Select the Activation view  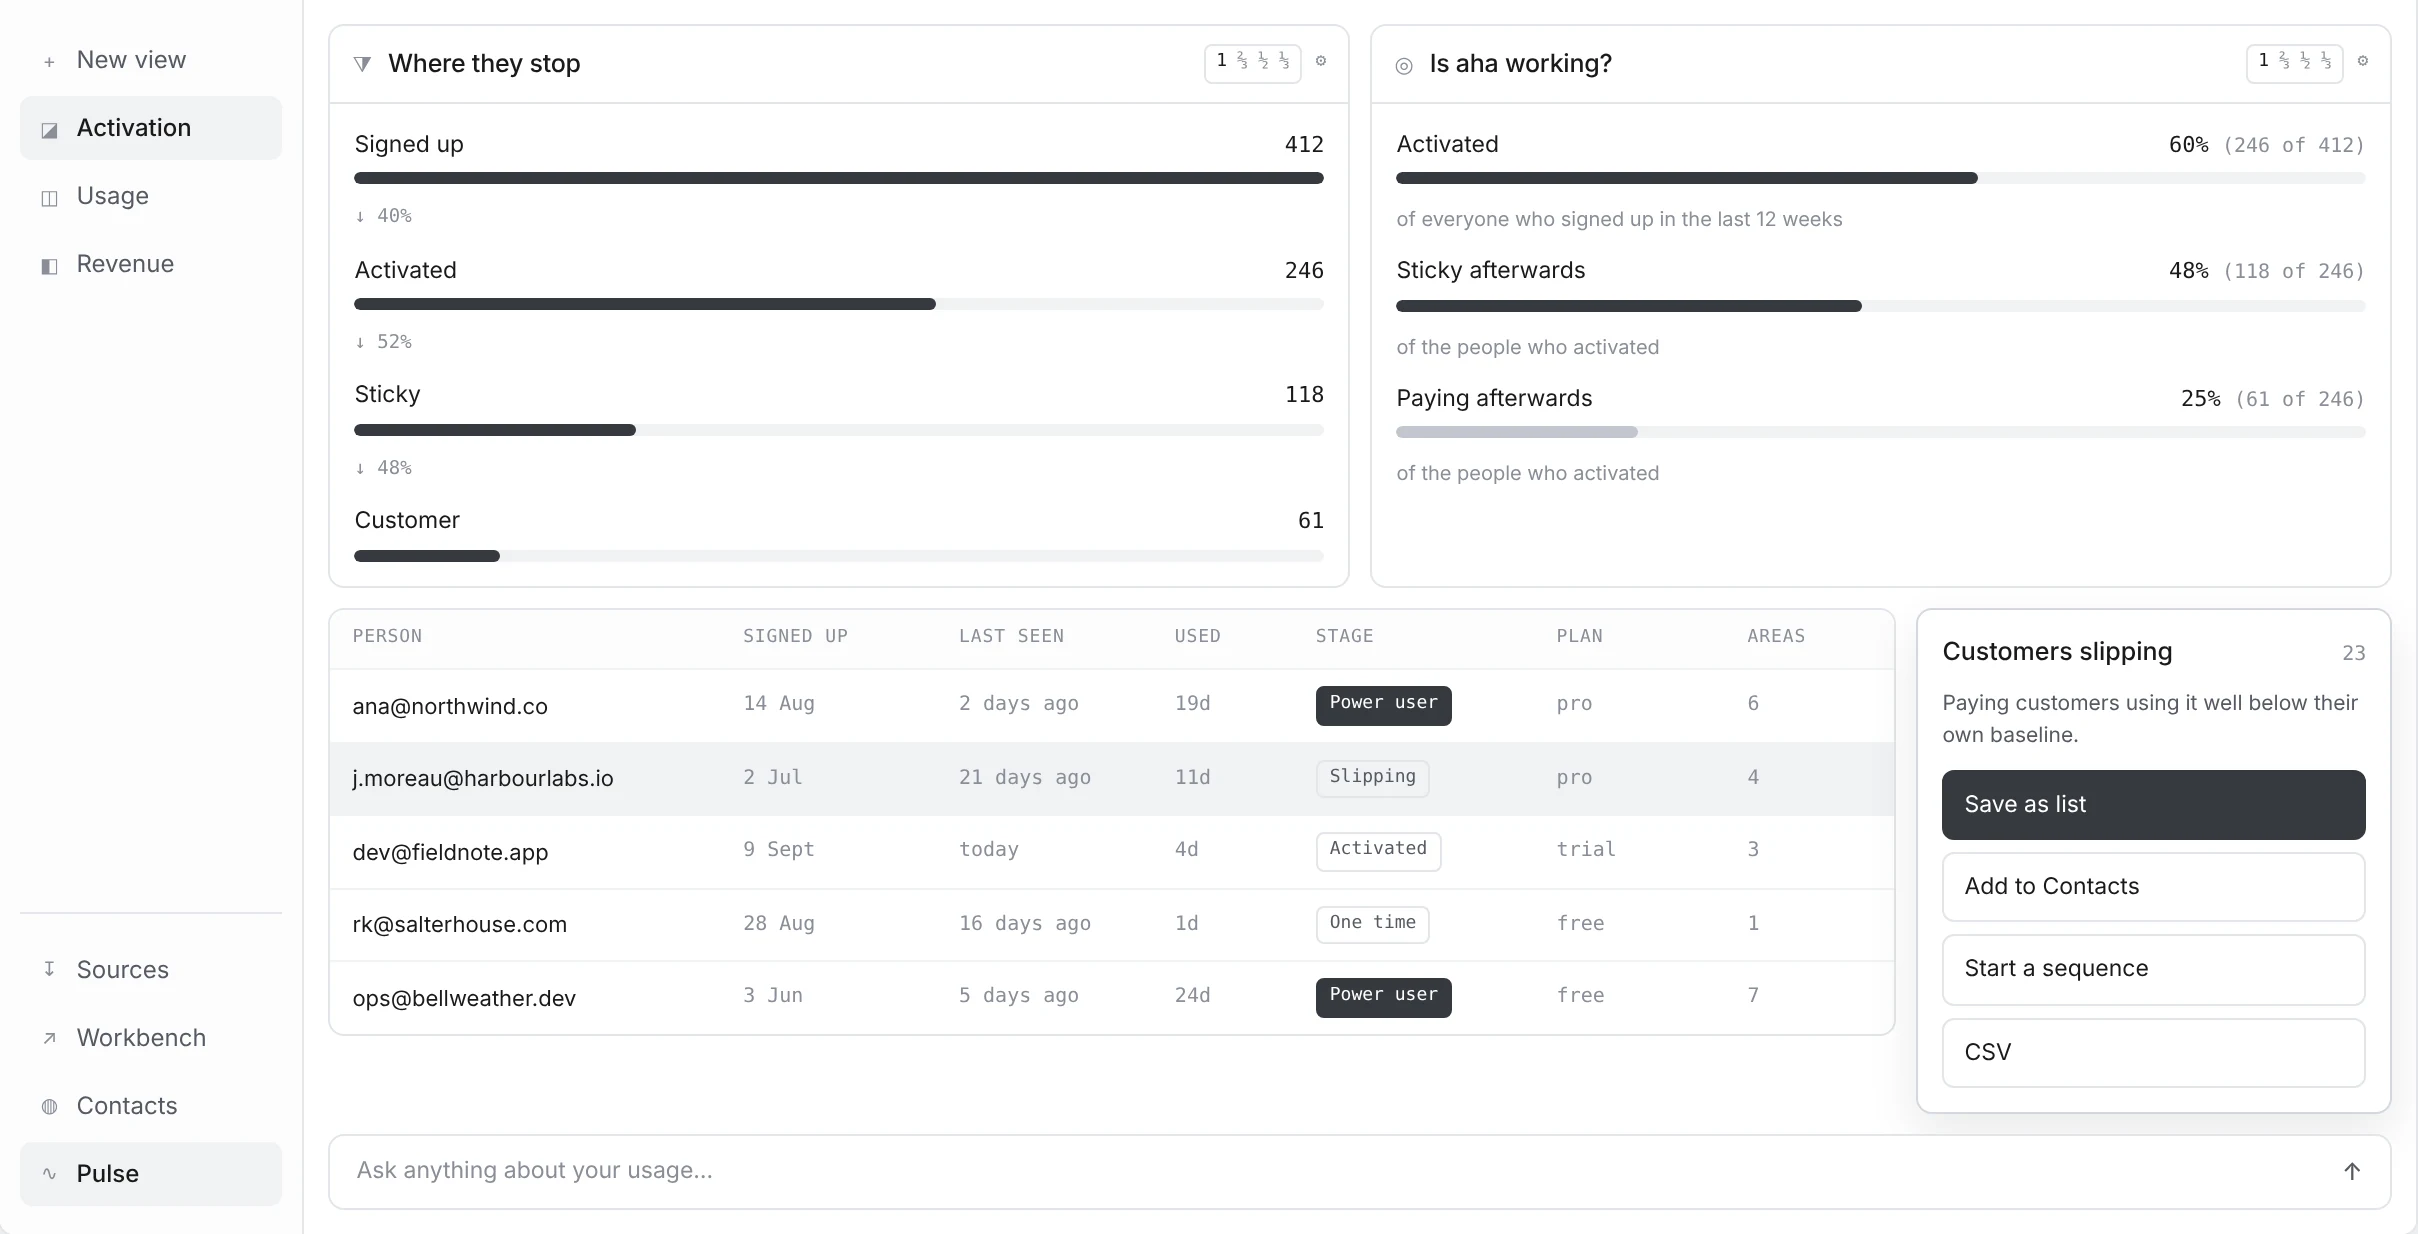pos(151,128)
